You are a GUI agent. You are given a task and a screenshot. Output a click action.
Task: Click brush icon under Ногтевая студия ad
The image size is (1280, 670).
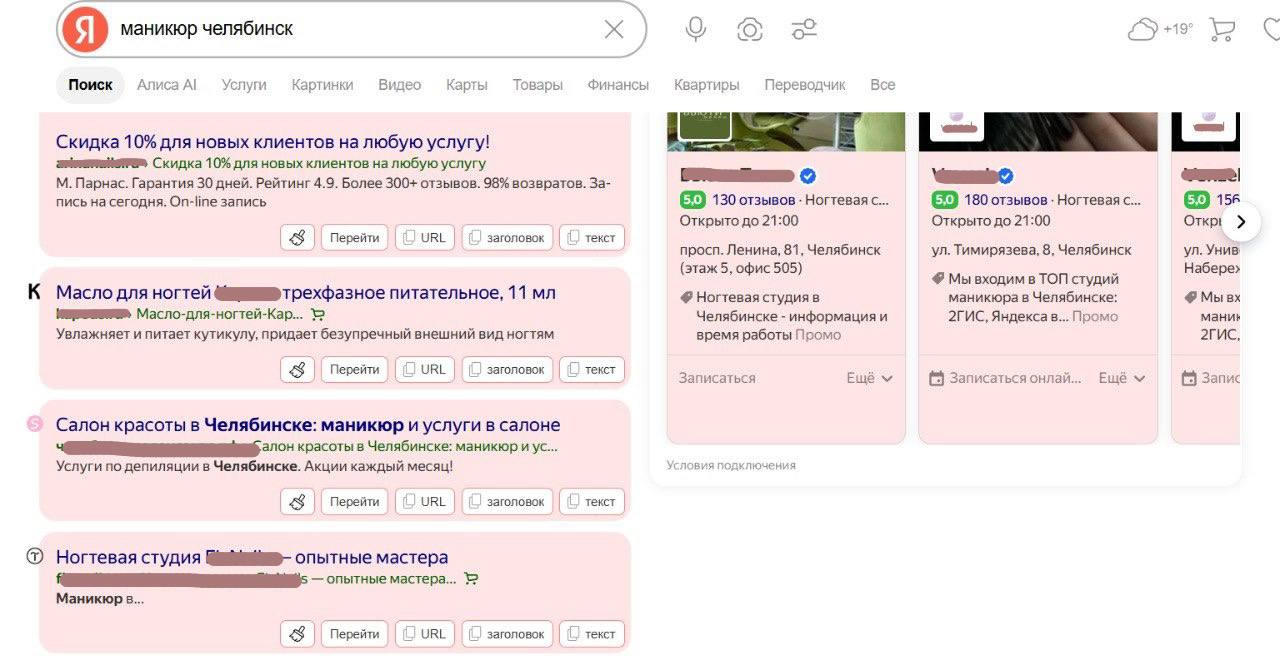click(297, 633)
